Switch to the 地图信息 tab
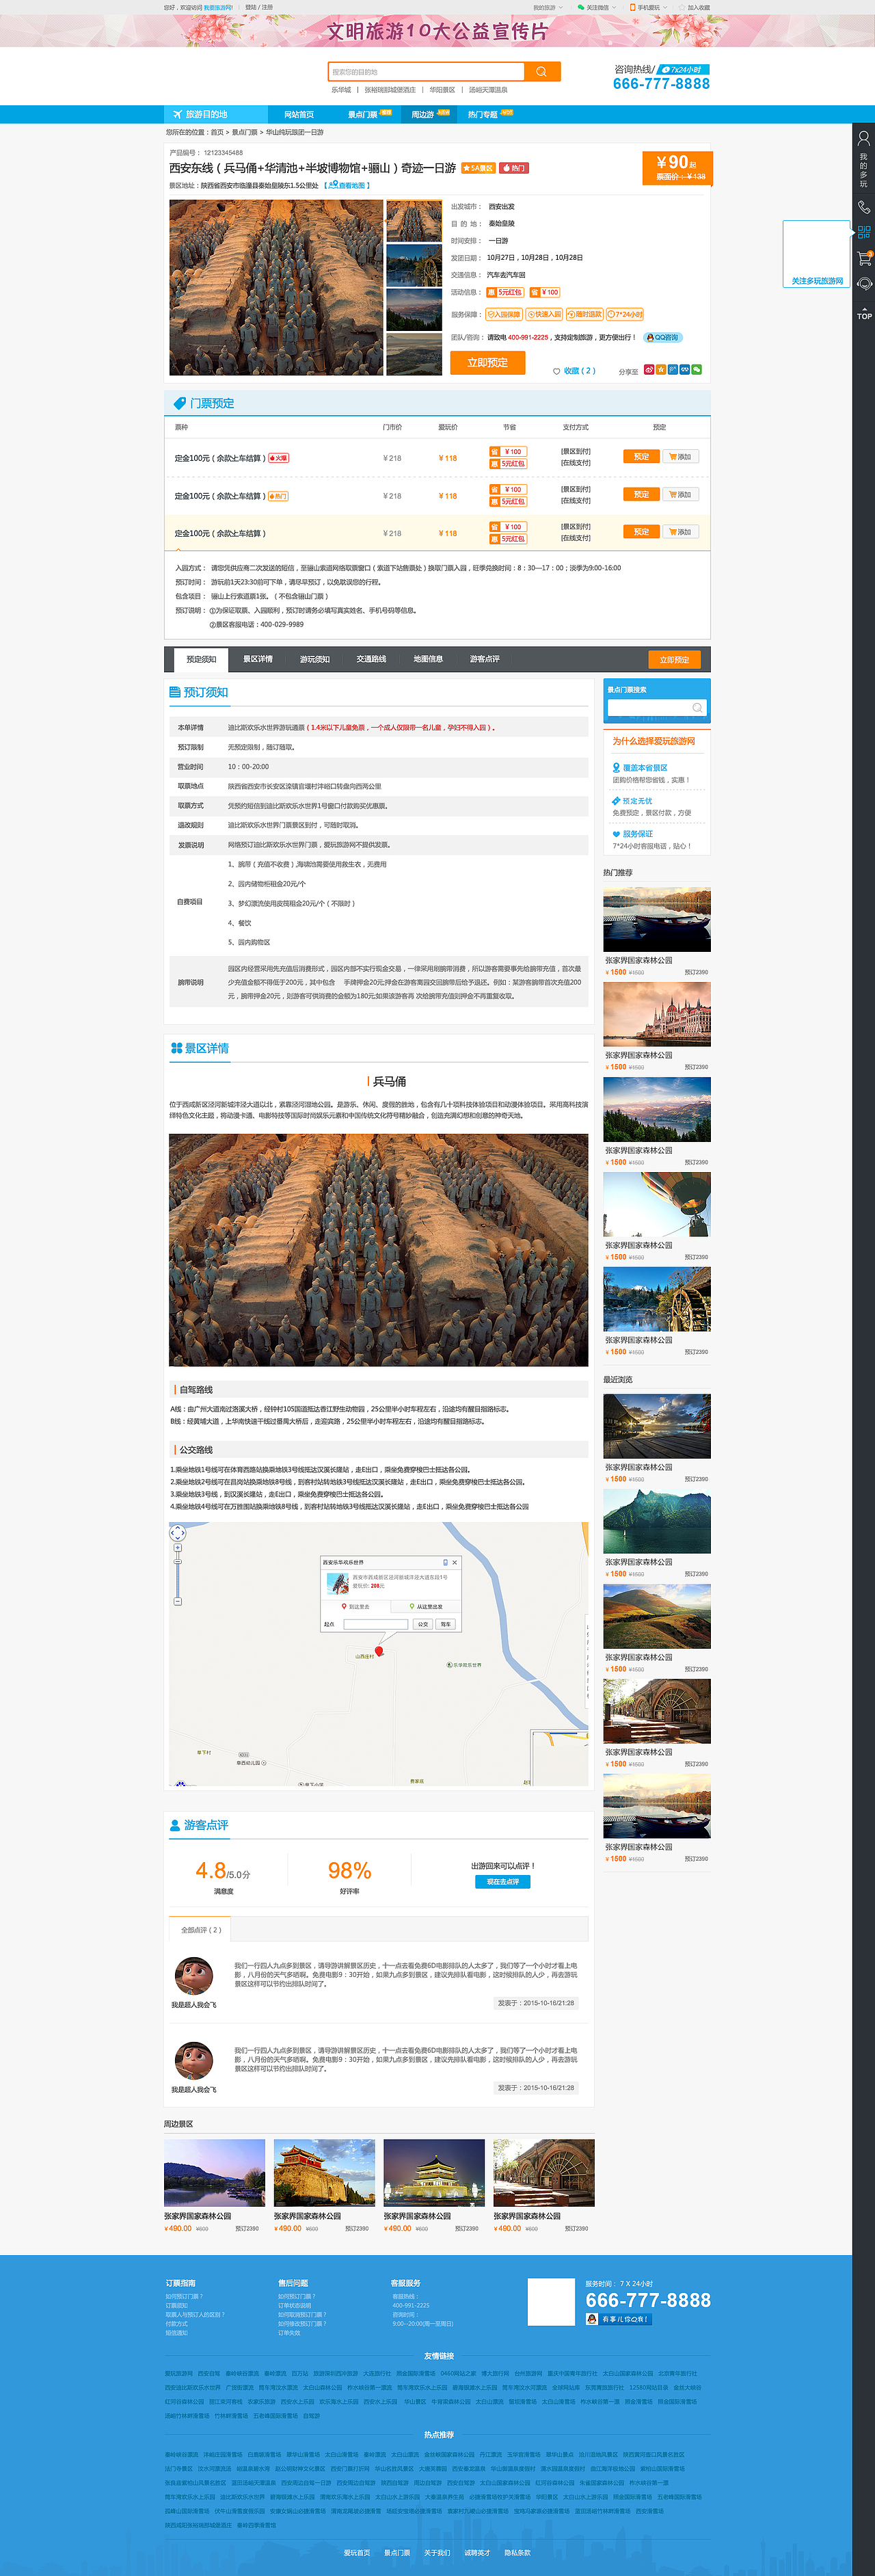 pyautogui.click(x=428, y=659)
